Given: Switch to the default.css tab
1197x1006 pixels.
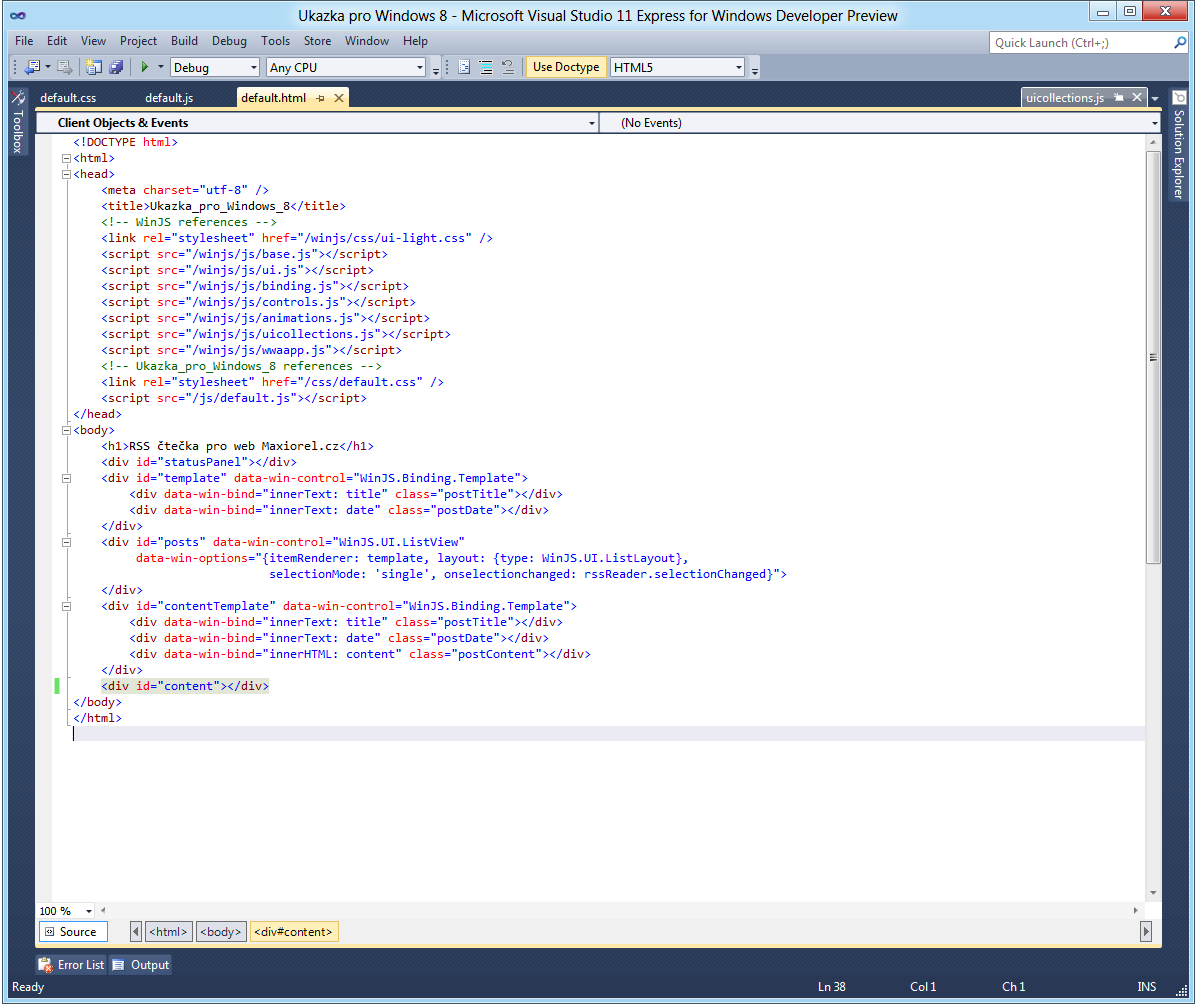Looking at the screenshot, I should (x=68, y=98).
